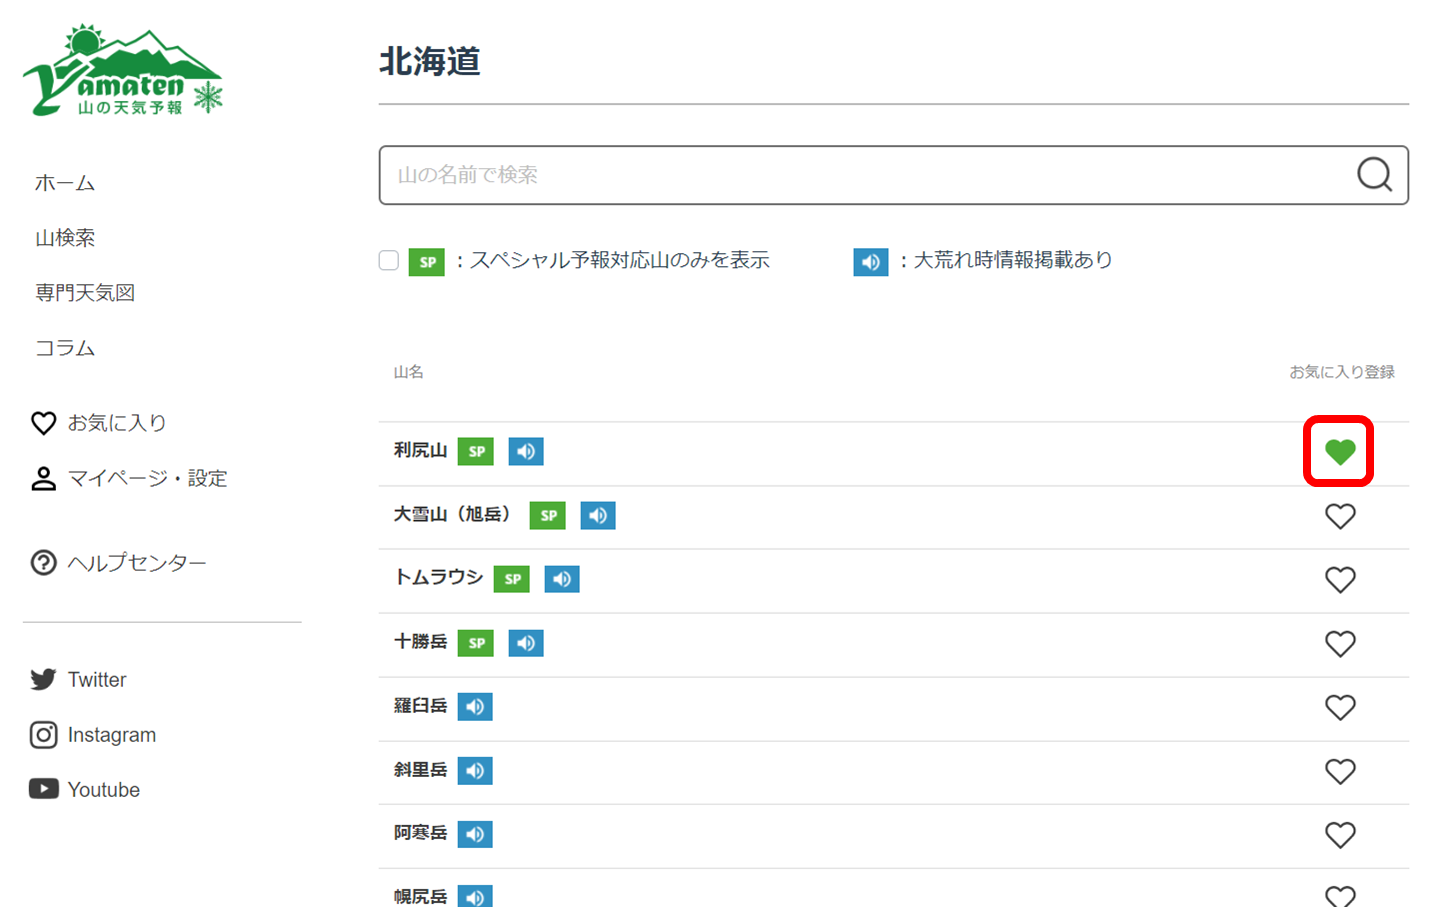
Task: Toggle the favorite heart for 斜里岳
Action: [x=1339, y=771]
